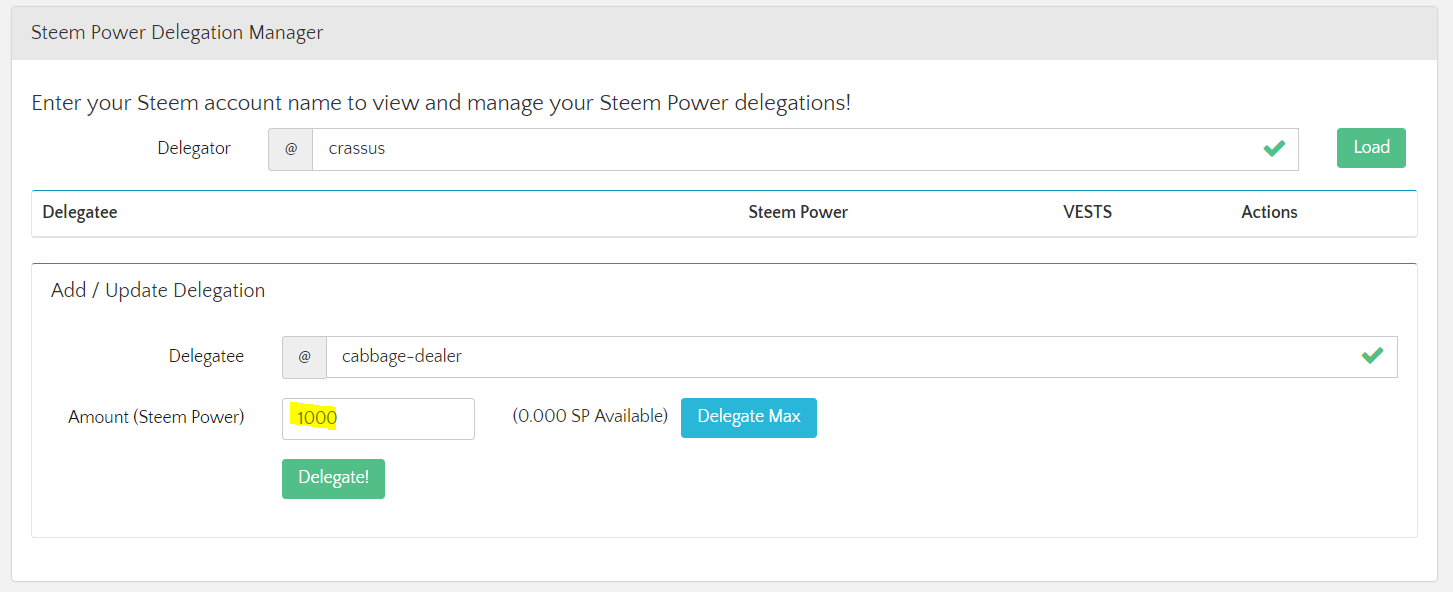Click the Delegator label

(x=194, y=148)
